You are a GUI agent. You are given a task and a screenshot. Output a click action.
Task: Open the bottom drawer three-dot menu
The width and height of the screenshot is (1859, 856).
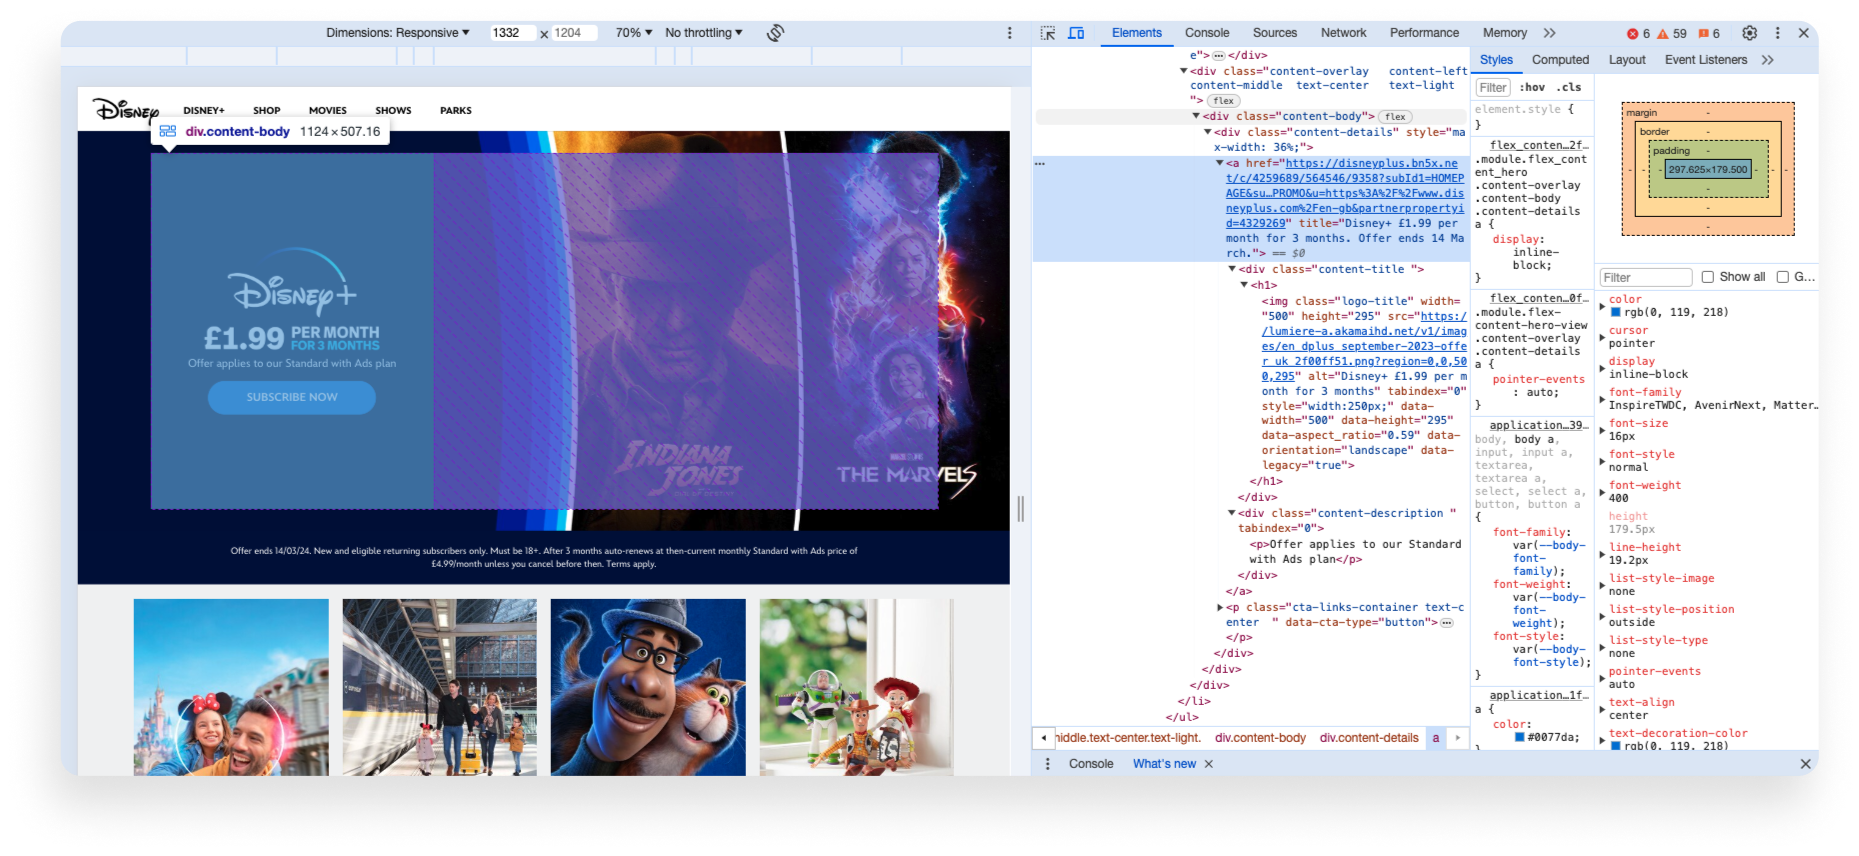pos(1047,764)
